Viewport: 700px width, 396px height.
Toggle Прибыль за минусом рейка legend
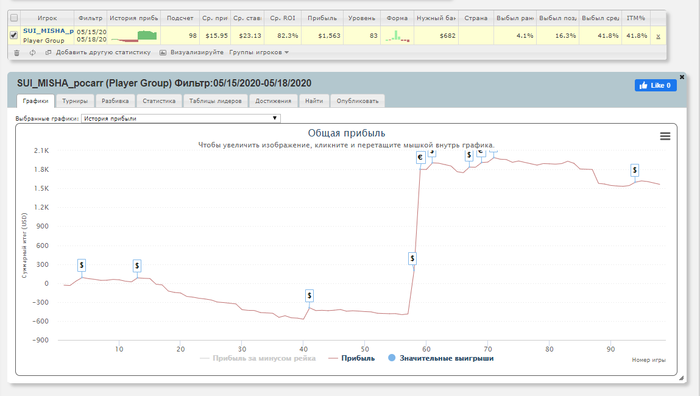pyautogui.click(x=258, y=358)
